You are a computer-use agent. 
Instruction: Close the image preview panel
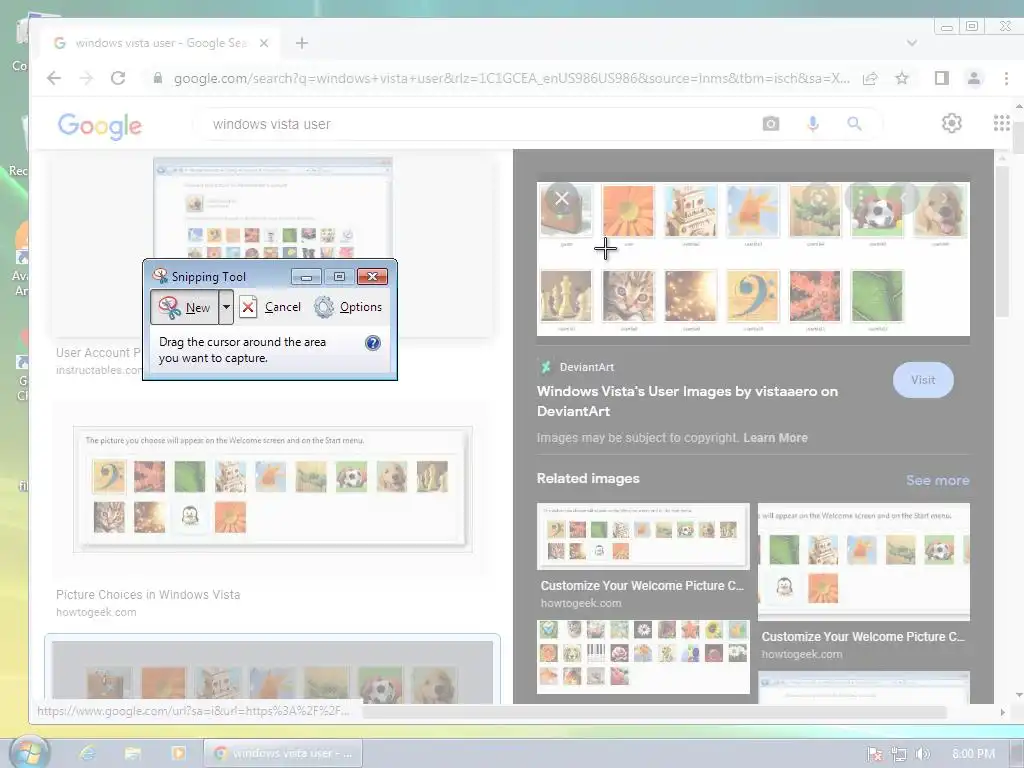(562, 199)
